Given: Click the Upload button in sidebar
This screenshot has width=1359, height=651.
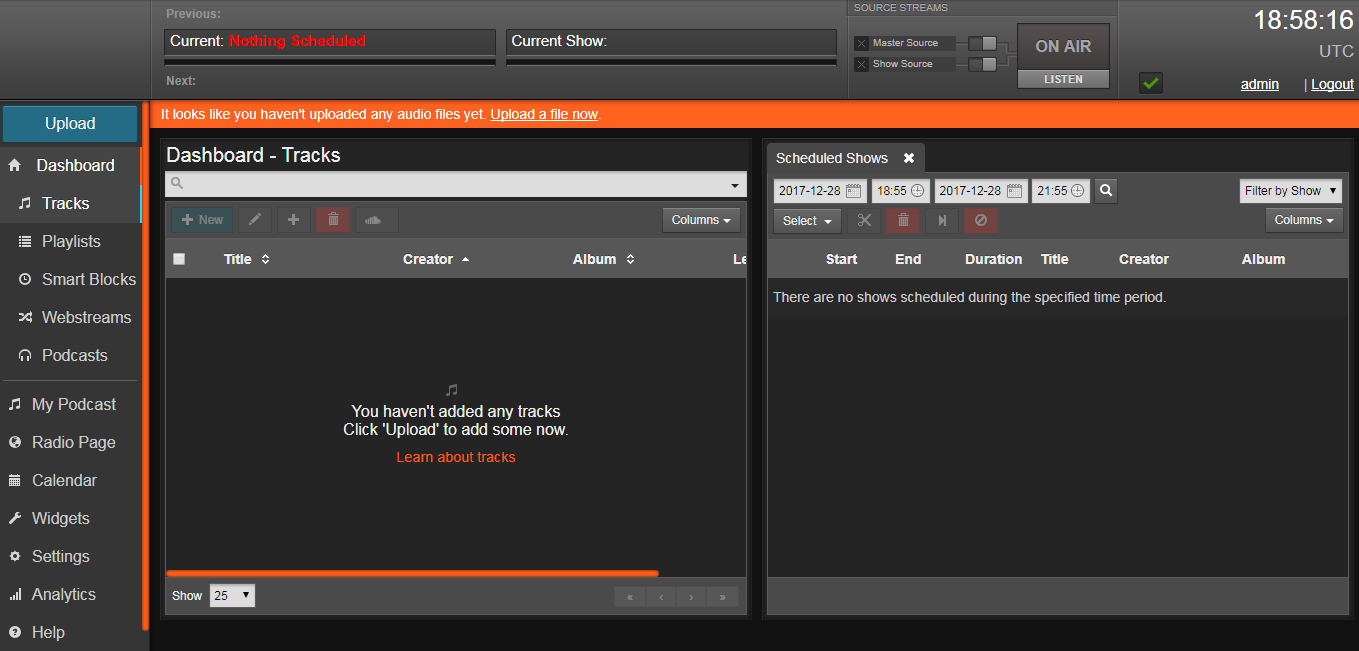Looking at the screenshot, I should tap(70, 124).
